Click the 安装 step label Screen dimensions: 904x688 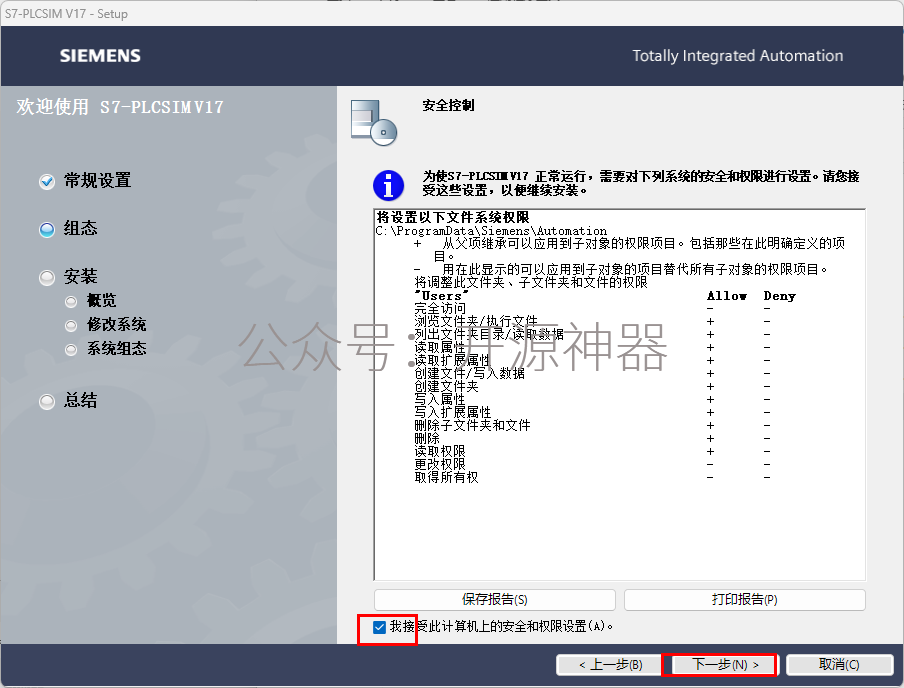(x=81, y=276)
